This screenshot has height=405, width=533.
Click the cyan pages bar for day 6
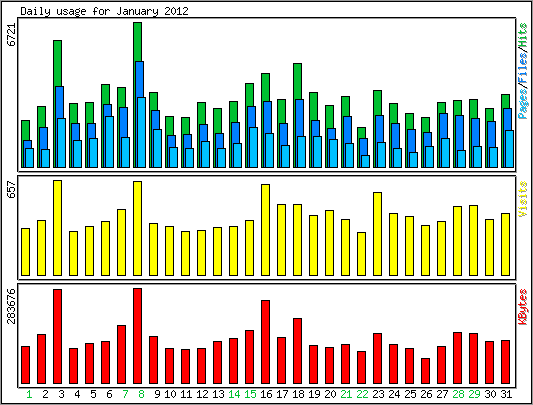(x=109, y=142)
